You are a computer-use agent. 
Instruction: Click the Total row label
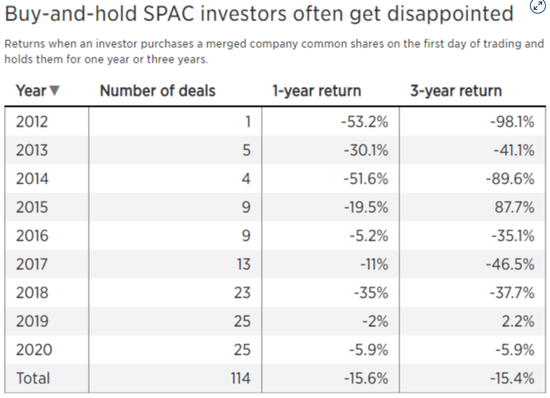(x=33, y=378)
